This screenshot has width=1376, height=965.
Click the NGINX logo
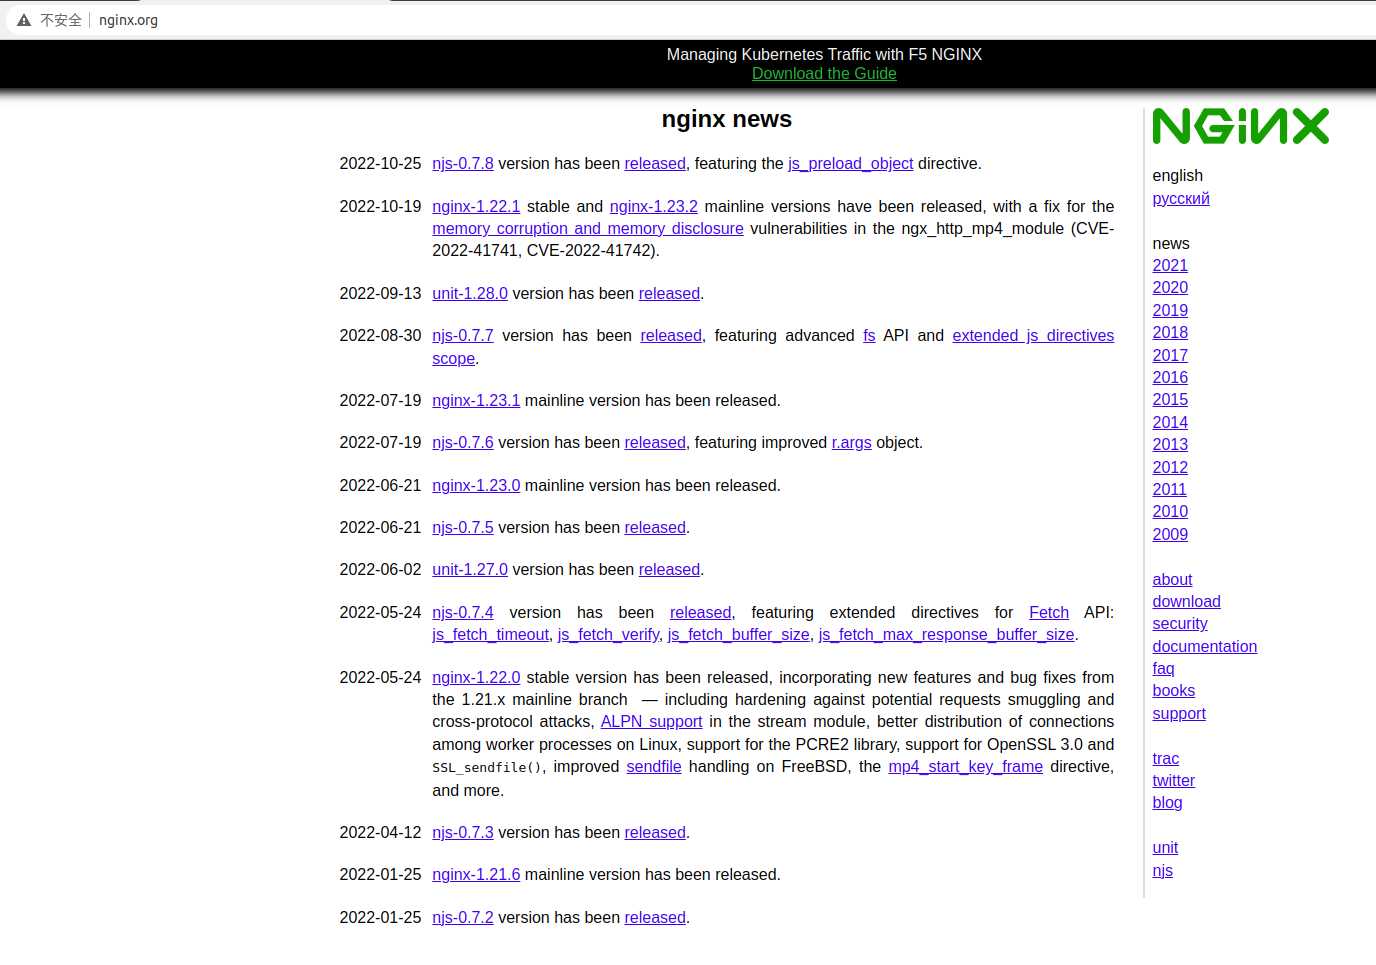click(1240, 127)
